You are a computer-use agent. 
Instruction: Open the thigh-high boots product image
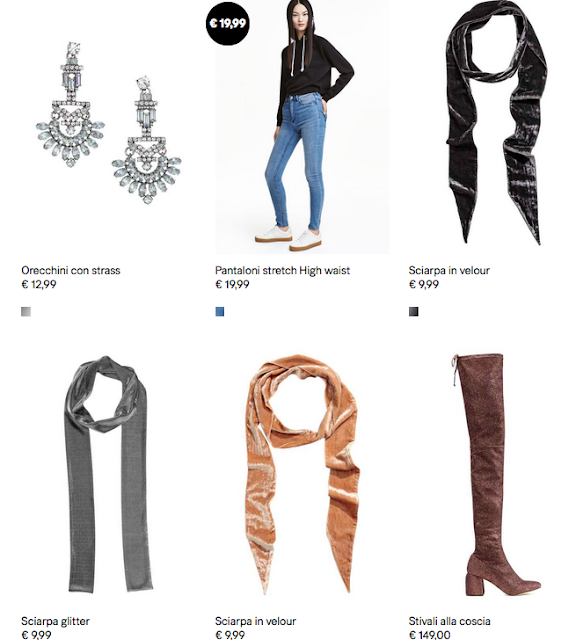point(496,475)
